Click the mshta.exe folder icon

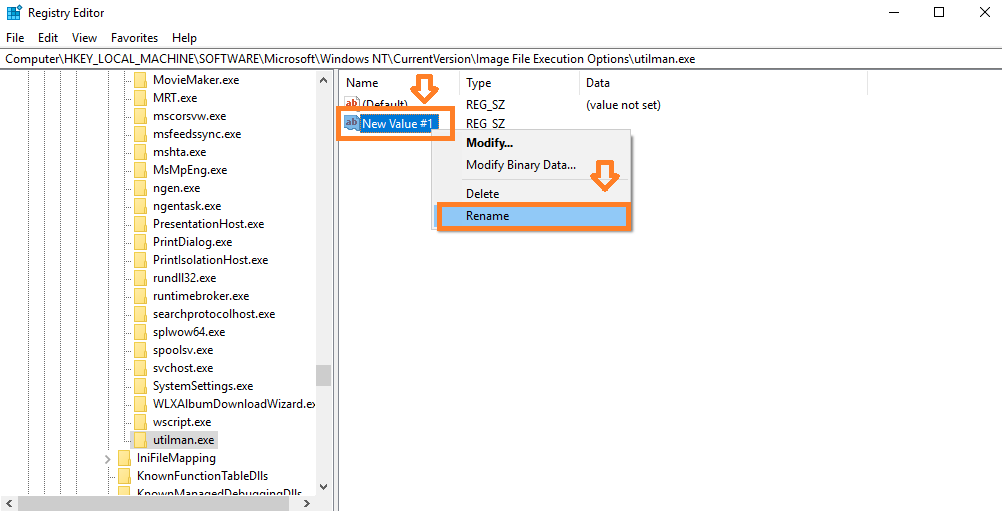[140, 152]
